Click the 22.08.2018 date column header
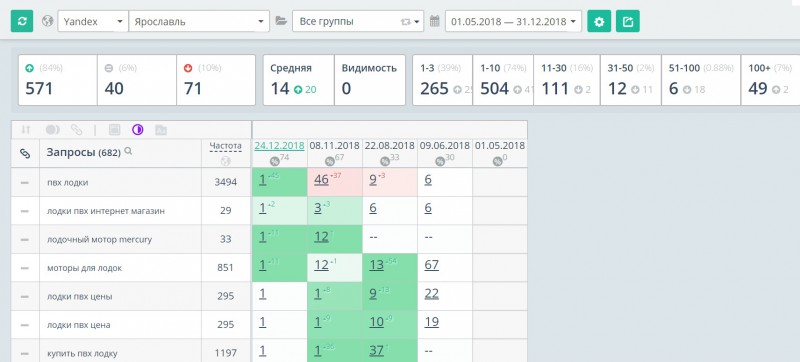Image resolution: width=800 pixels, height=362 pixels. point(390,146)
